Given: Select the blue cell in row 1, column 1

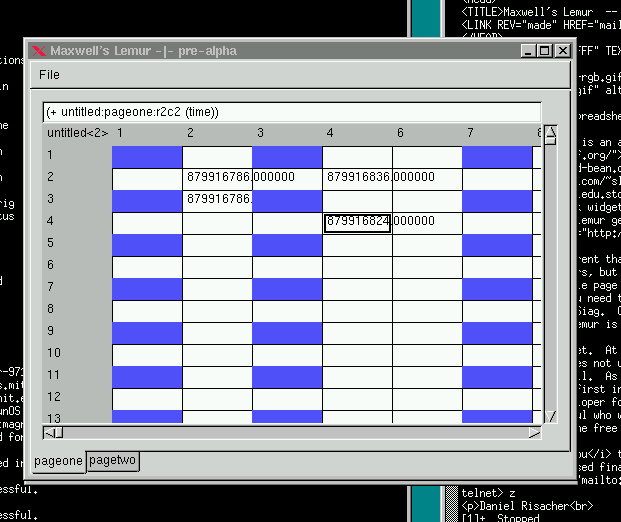Looking at the screenshot, I should pos(147,156).
